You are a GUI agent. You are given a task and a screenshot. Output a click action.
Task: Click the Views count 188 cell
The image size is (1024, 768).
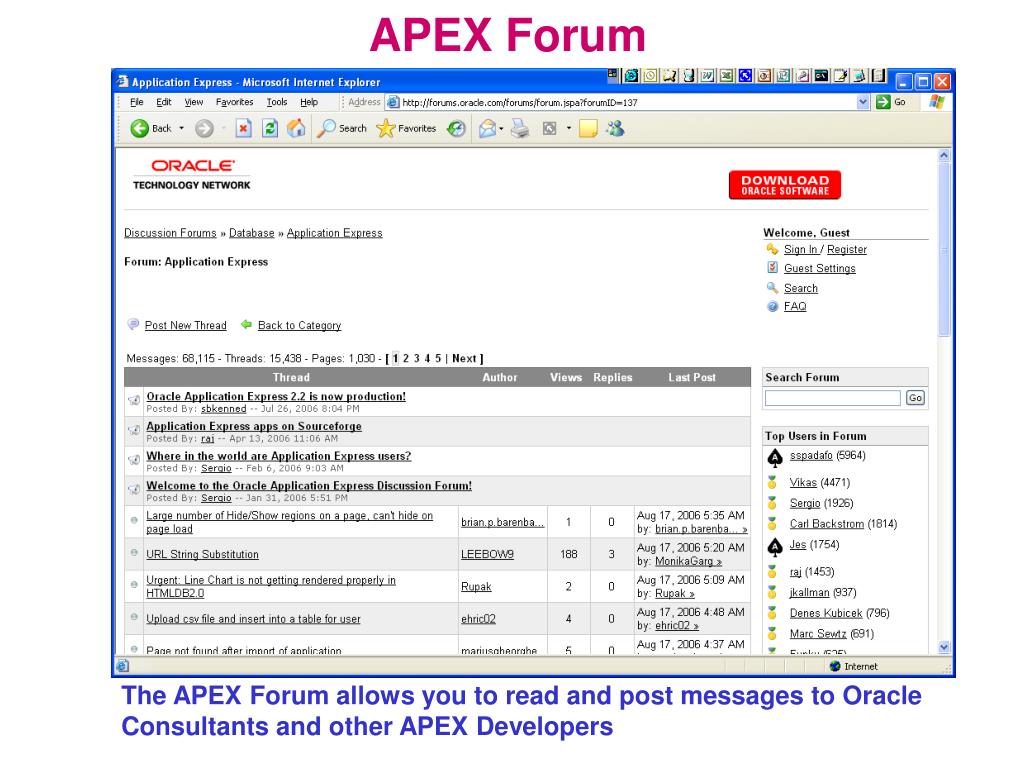(569, 554)
